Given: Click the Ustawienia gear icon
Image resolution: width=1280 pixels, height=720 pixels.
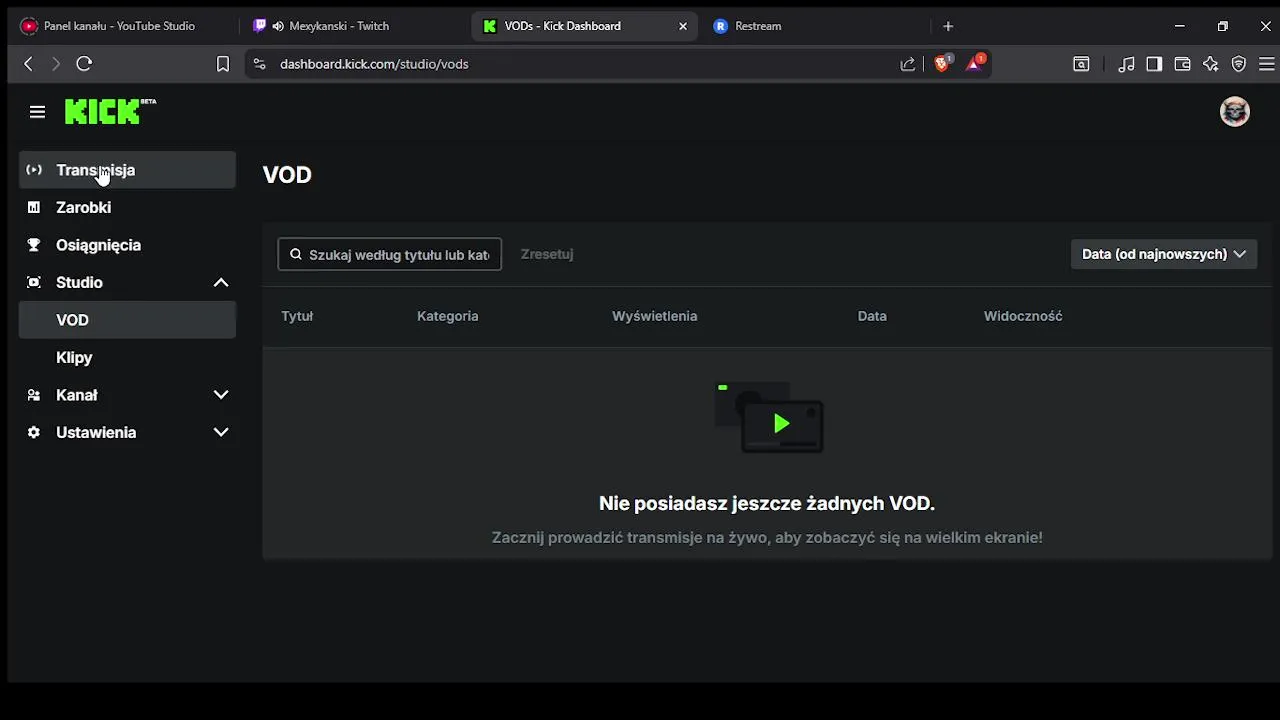Looking at the screenshot, I should click(34, 432).
